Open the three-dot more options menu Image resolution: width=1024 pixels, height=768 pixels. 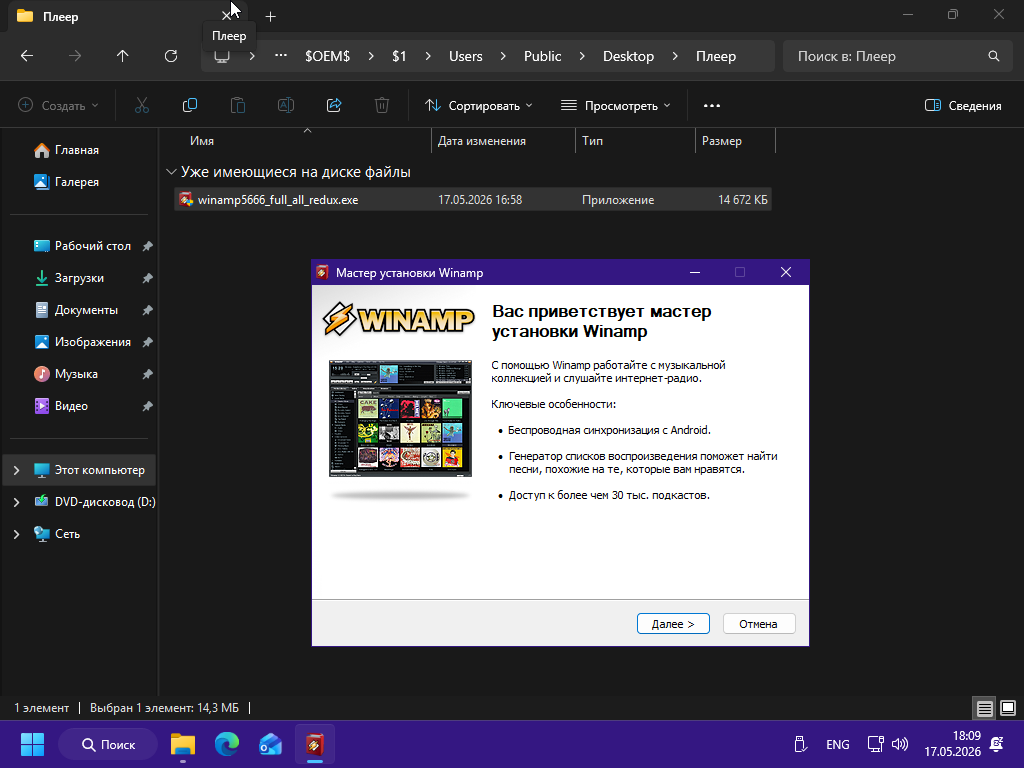(x=712, y=105)
